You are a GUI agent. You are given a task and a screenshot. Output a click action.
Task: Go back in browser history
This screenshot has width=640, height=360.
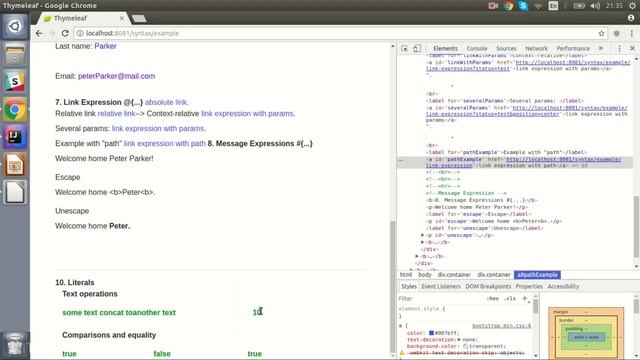(x=39, y=33)
